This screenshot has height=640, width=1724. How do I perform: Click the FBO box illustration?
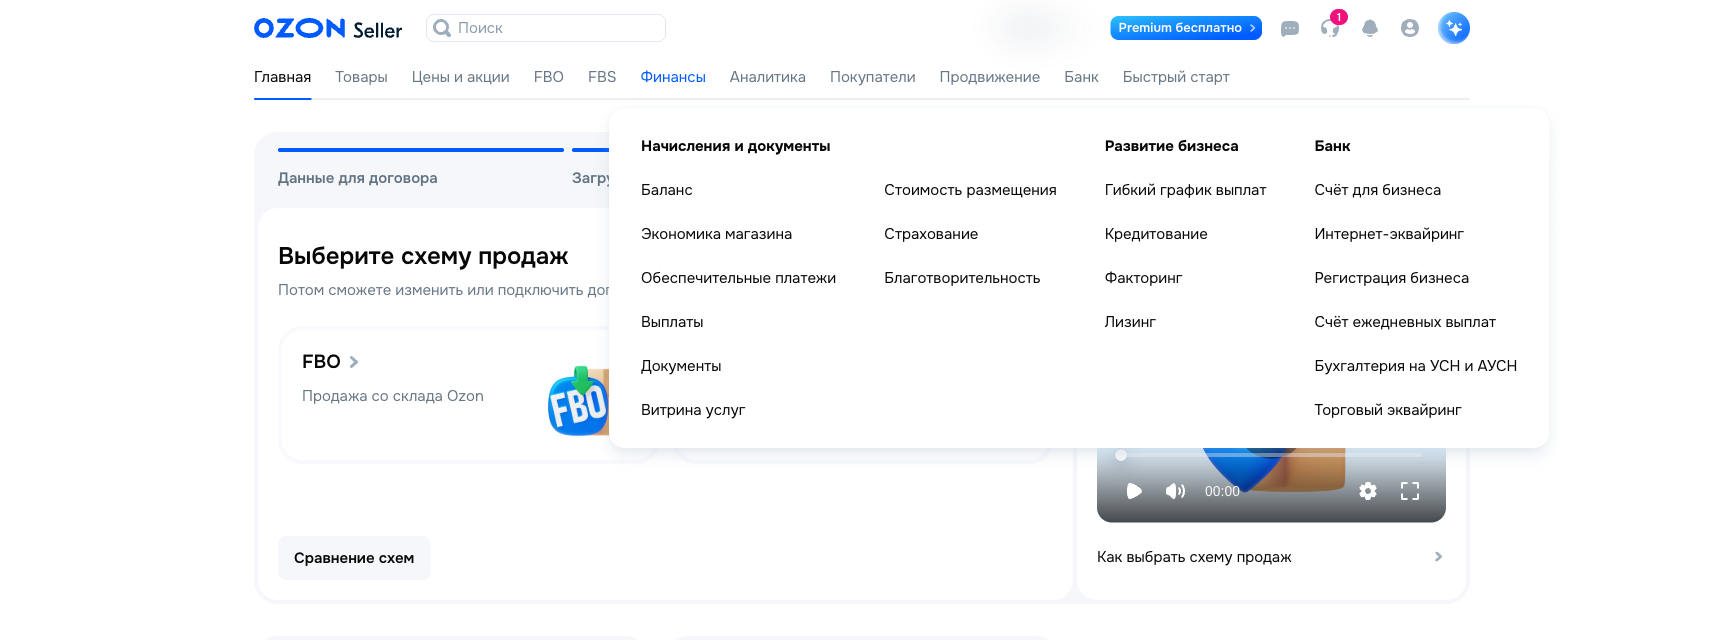click(578, 402)
